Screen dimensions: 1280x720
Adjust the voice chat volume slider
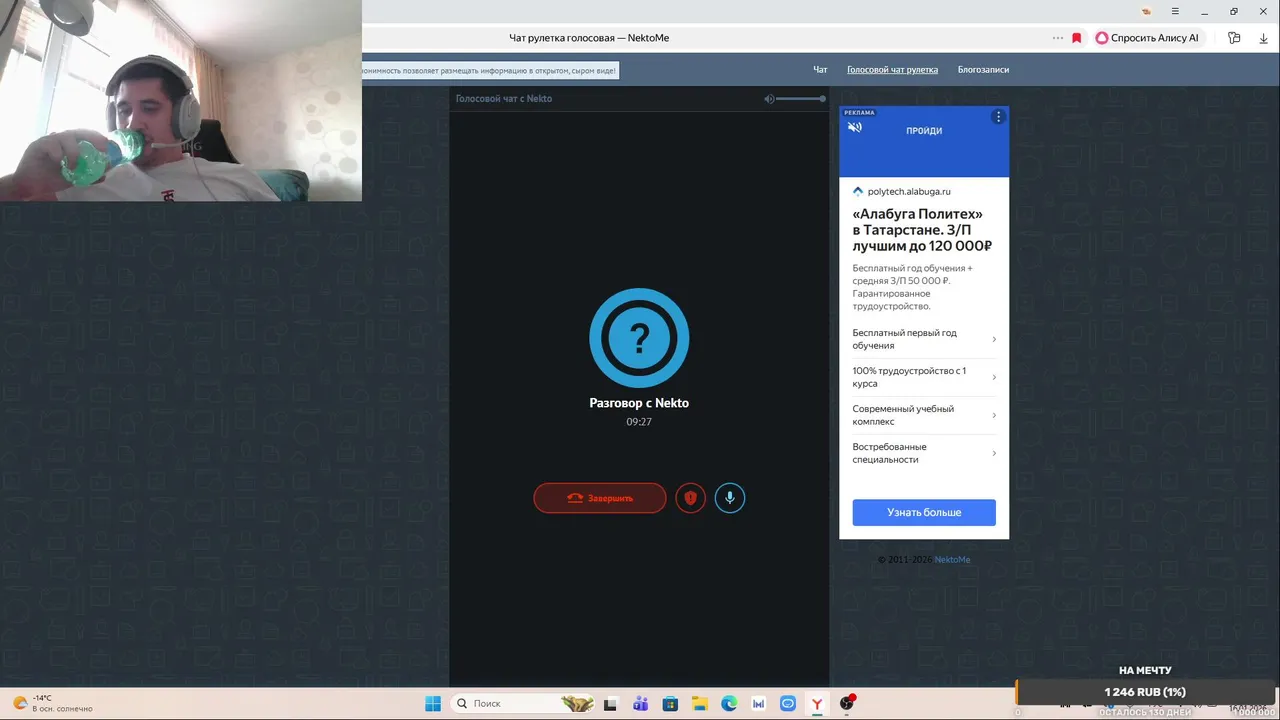point(801,98)
